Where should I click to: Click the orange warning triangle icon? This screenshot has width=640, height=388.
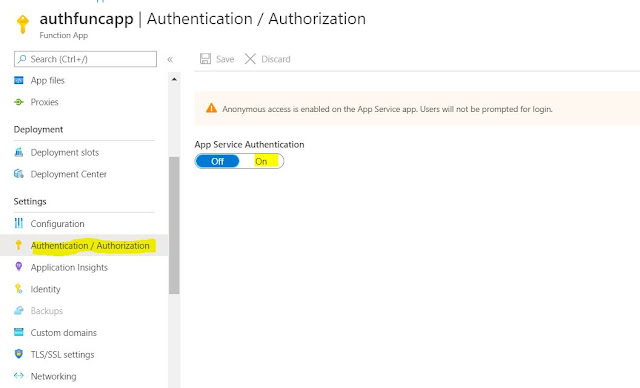211,108
